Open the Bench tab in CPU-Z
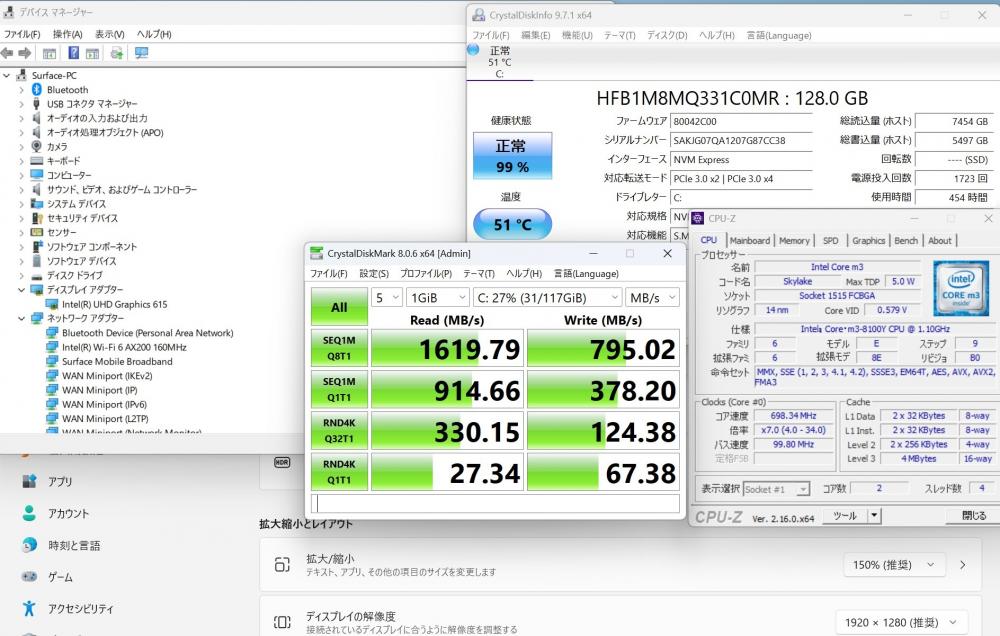 tap(906, 240)
